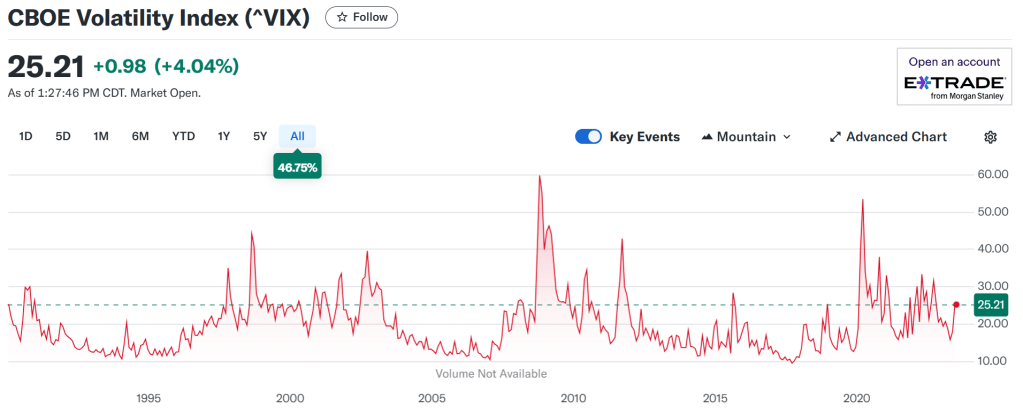
Task: Click the Mountain chart type icon
Action: (706, 137)
